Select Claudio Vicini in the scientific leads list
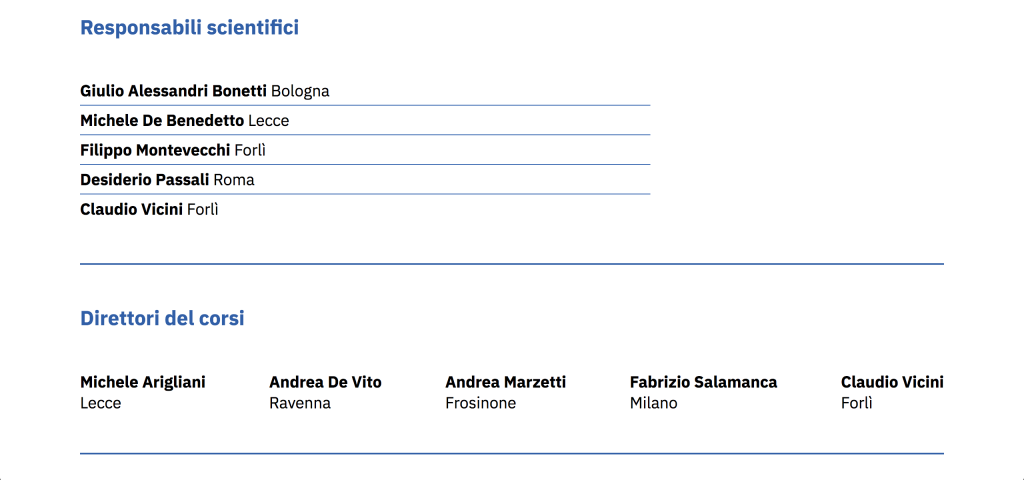The image size is (1024, 480). pyautogui.click(x=131, y=210)
